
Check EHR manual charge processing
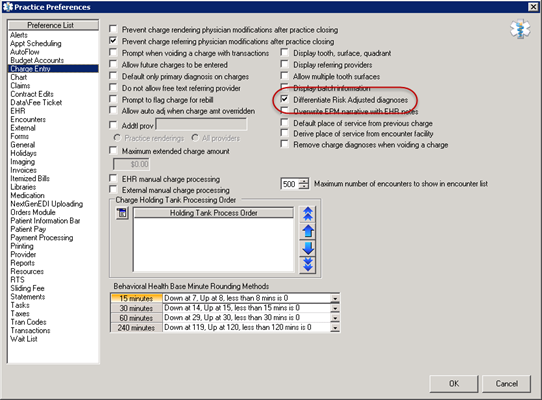(x=113, y=178)
